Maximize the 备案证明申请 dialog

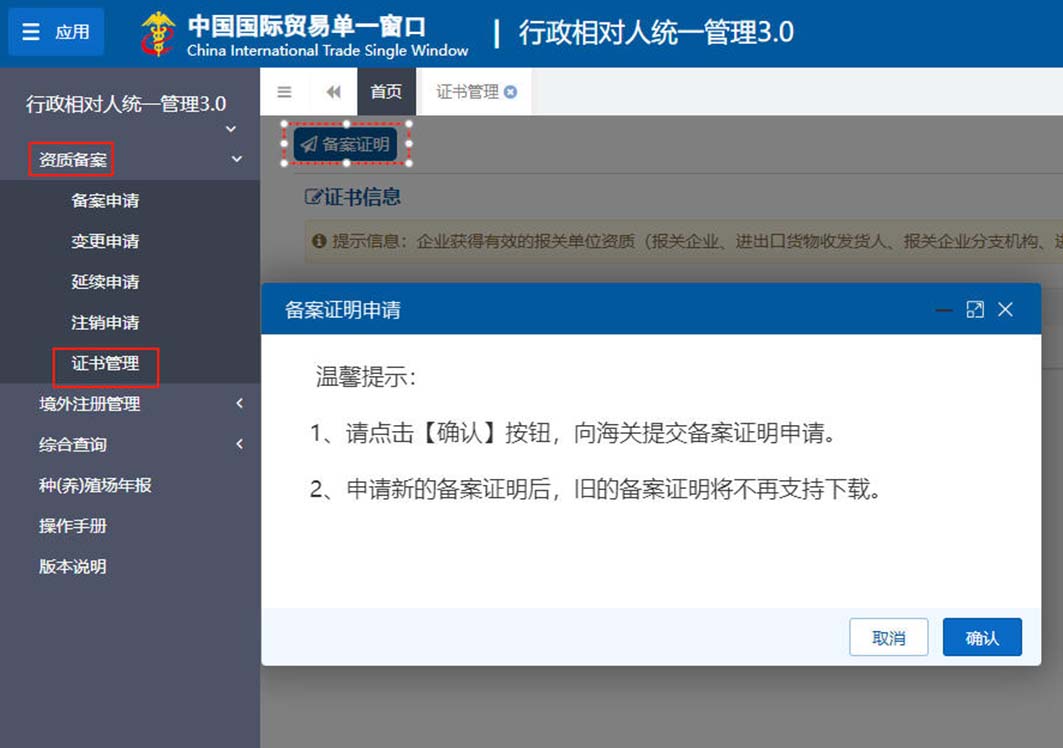point(975,309)
